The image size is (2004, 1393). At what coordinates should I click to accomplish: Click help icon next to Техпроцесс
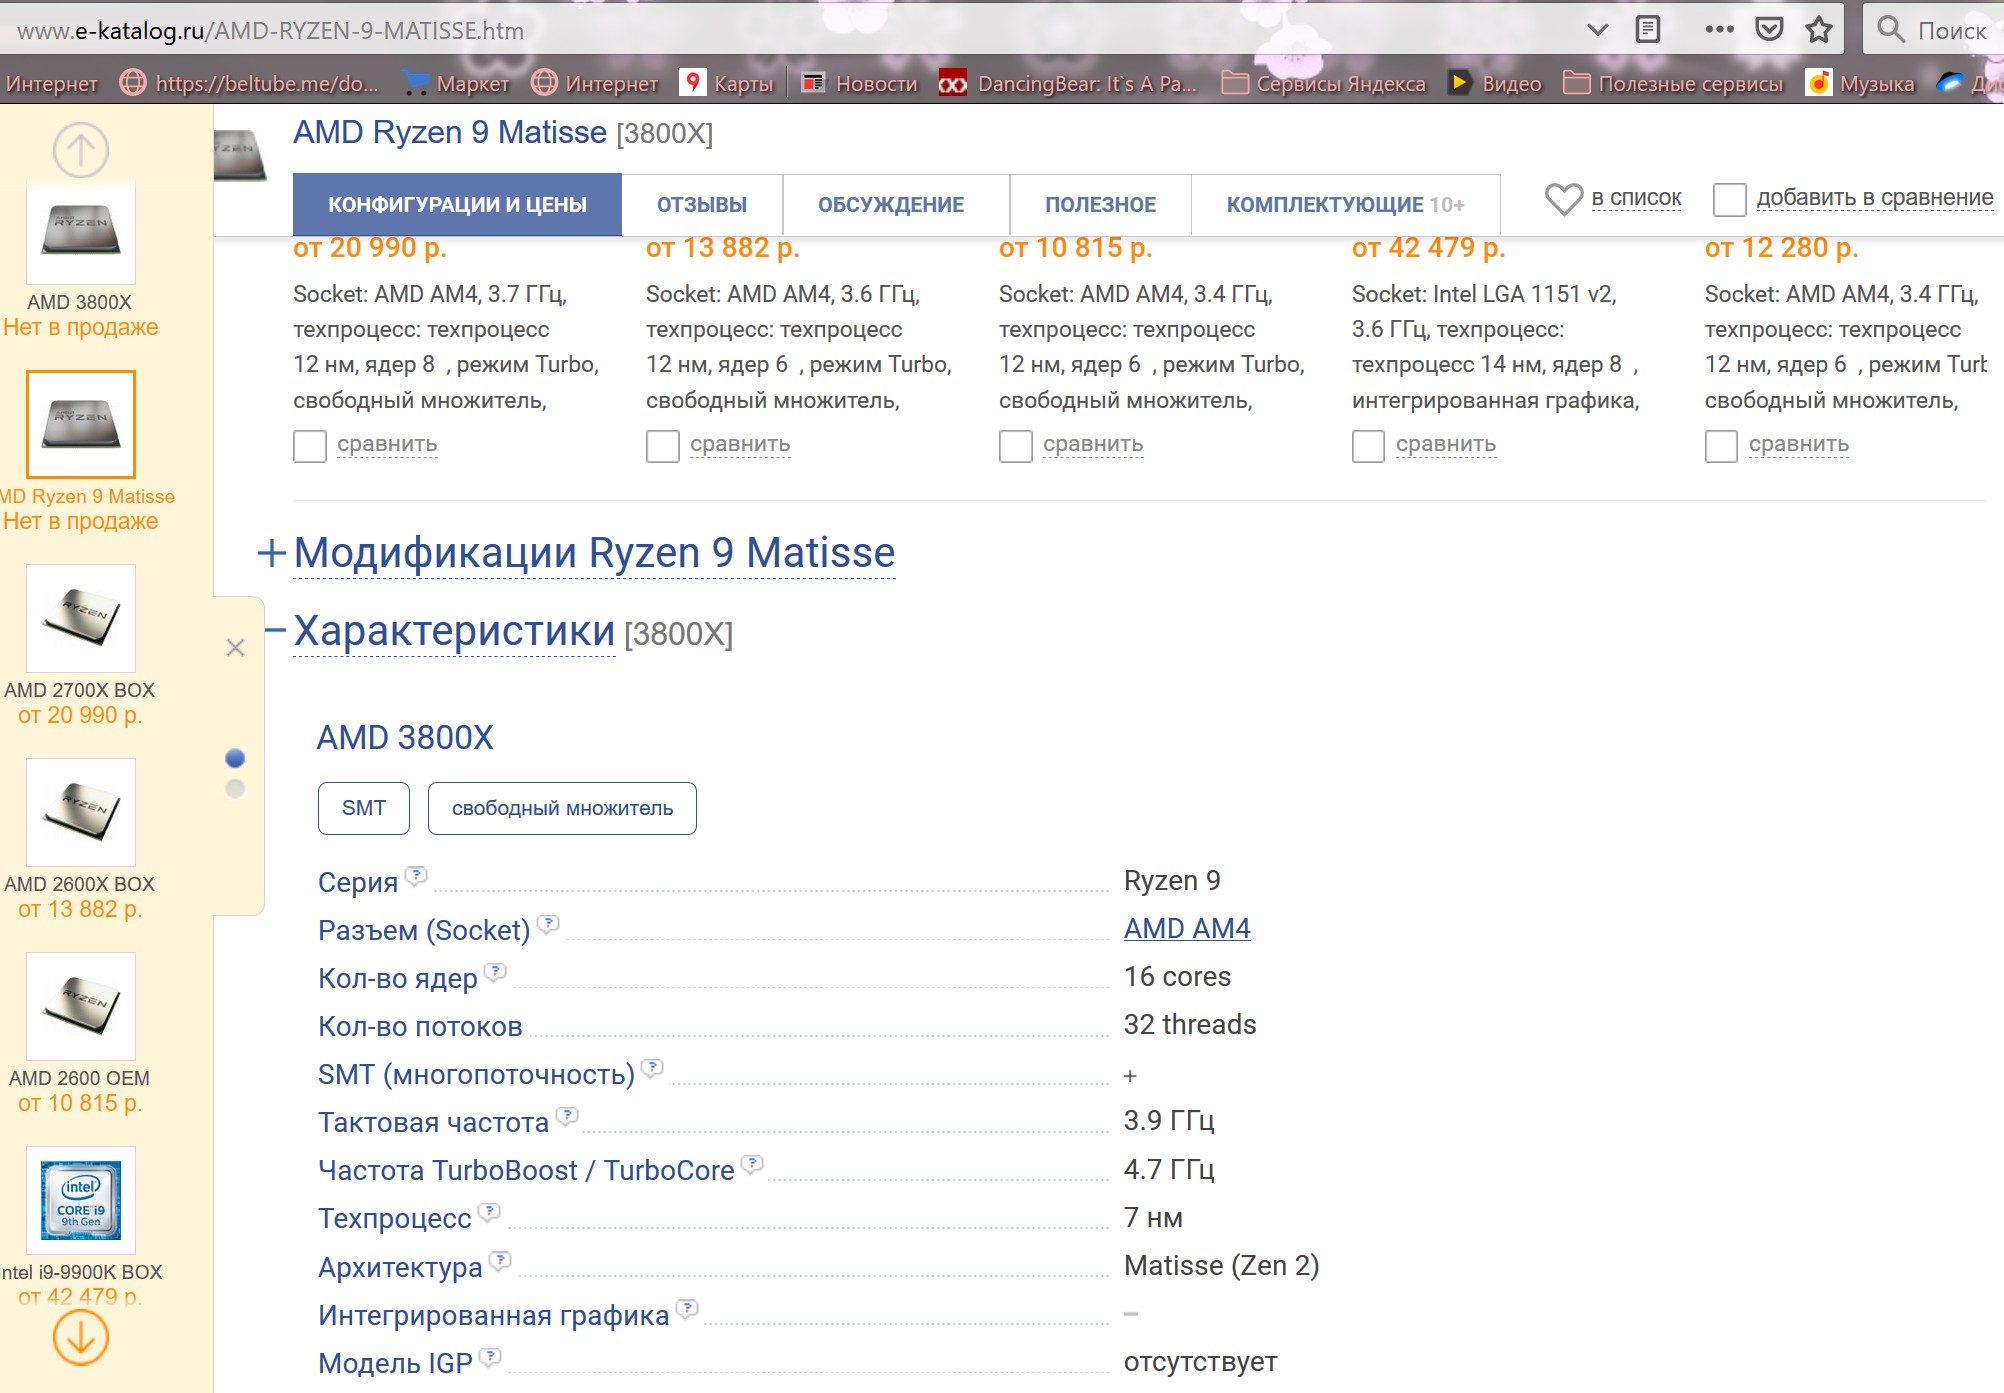[489, 1212]
